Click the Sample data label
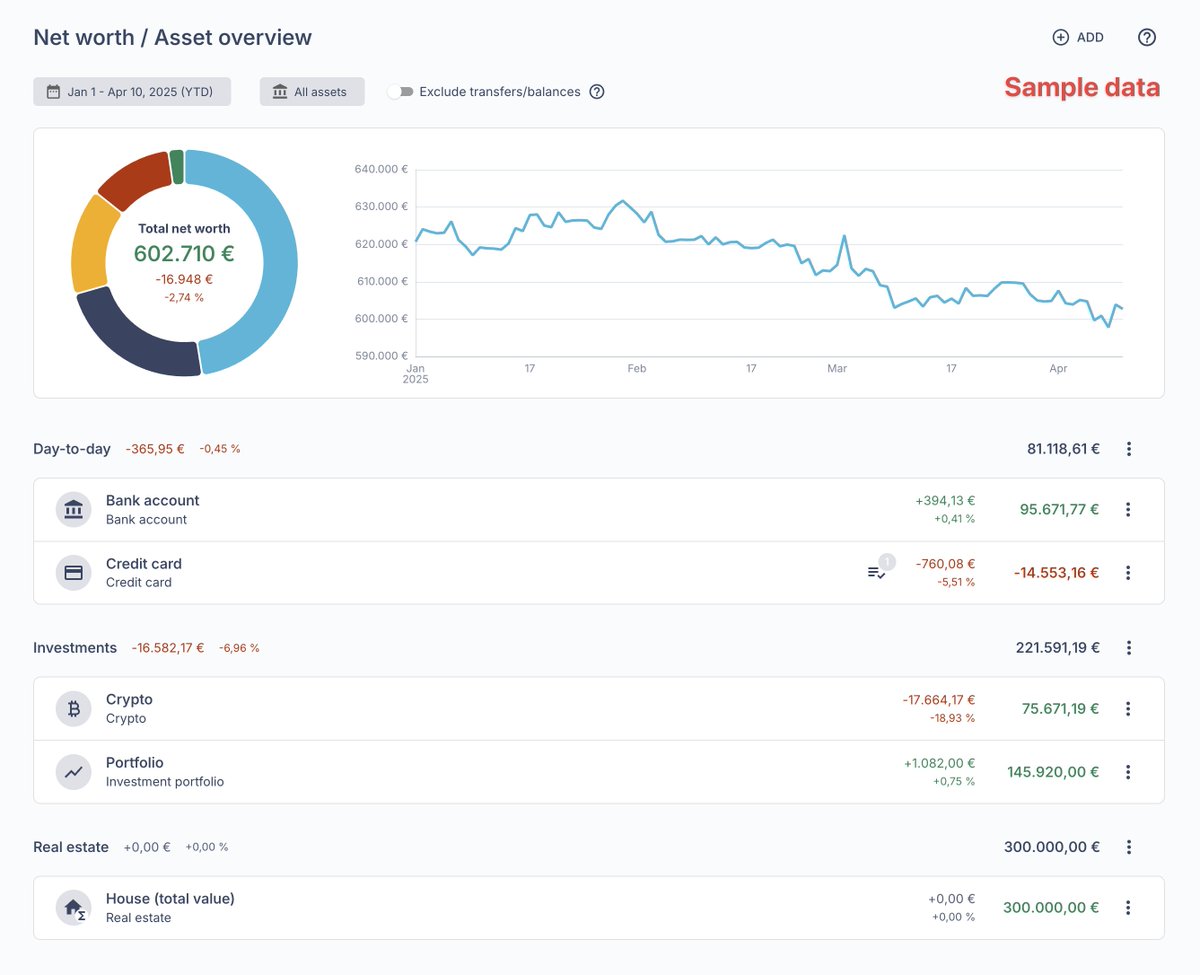This screenshot has width=1200, height=975. coord(1081,88)
